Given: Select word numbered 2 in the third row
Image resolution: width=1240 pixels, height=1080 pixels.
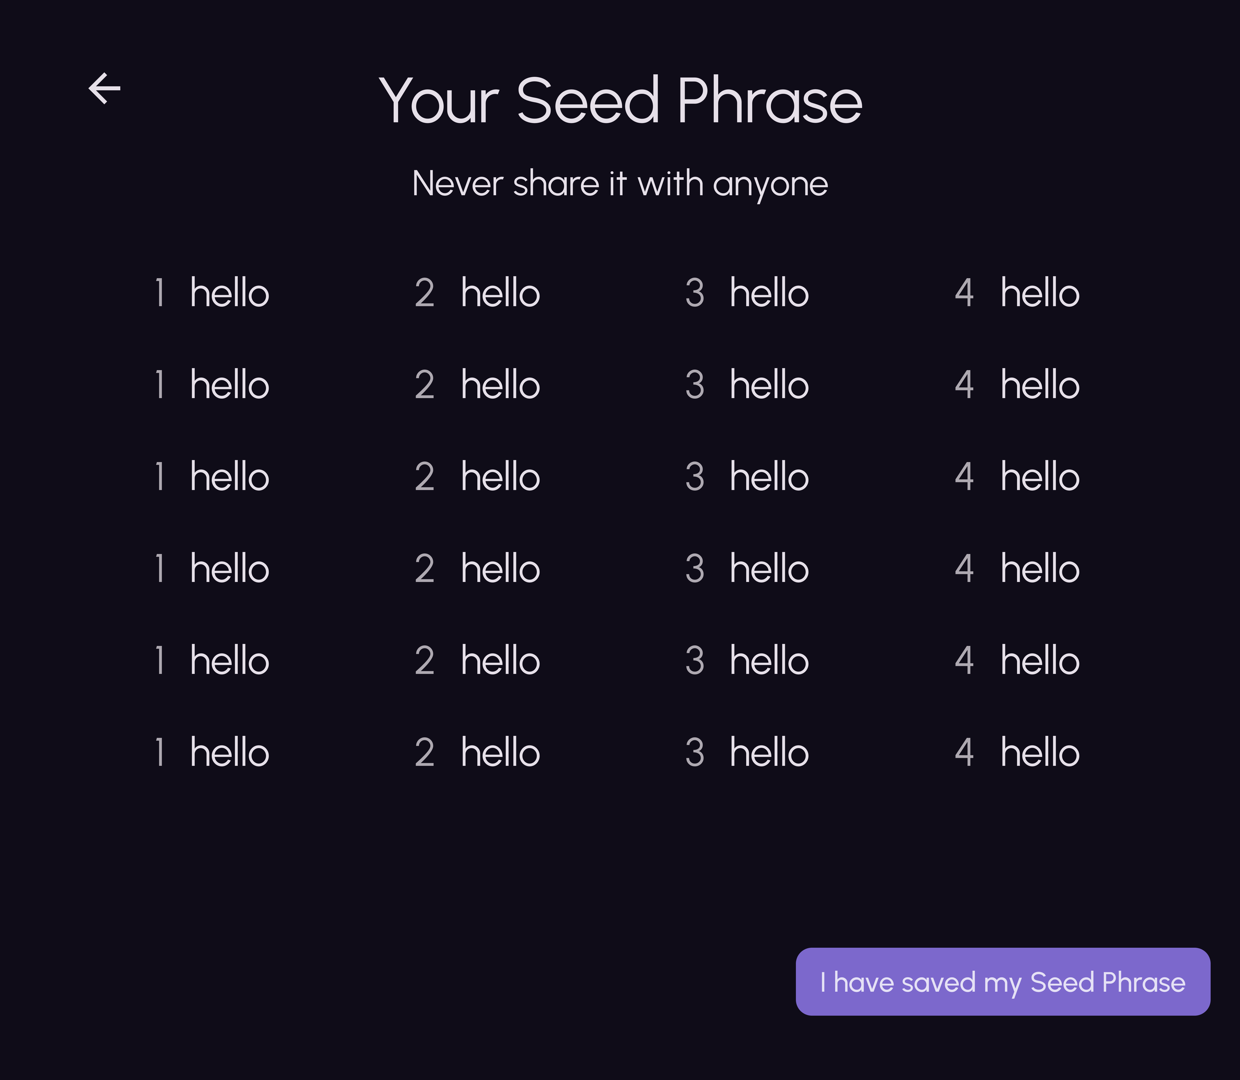Looking at the screenshot, I should pyautogui.click(x=478, y=477).
